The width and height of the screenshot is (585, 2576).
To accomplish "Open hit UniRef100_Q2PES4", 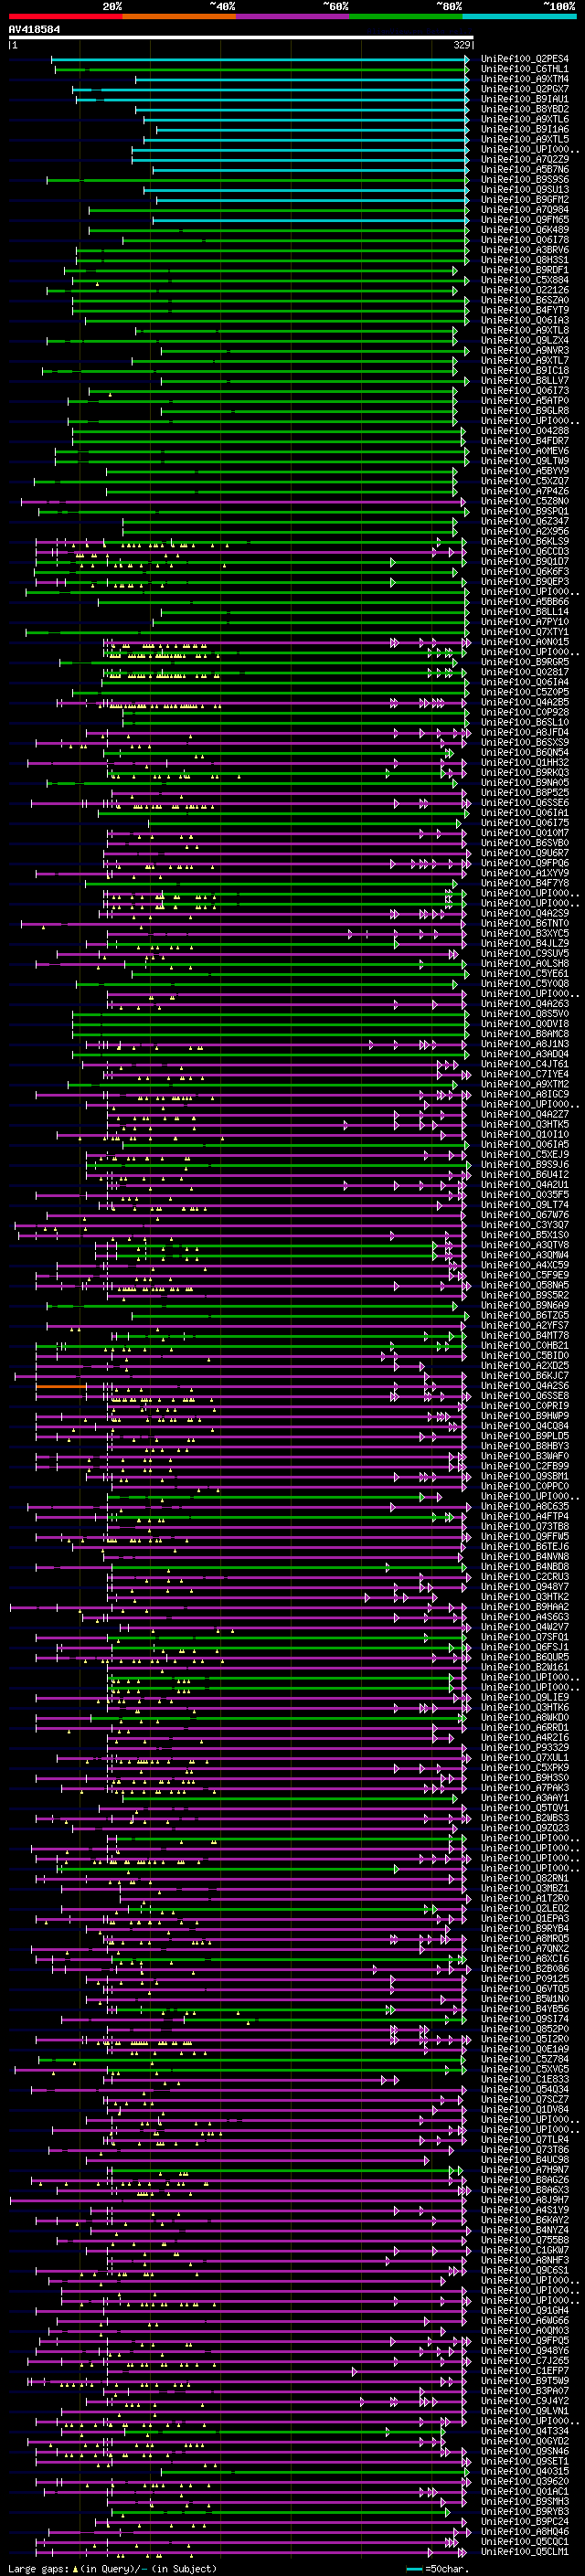I will pos(525,59).
